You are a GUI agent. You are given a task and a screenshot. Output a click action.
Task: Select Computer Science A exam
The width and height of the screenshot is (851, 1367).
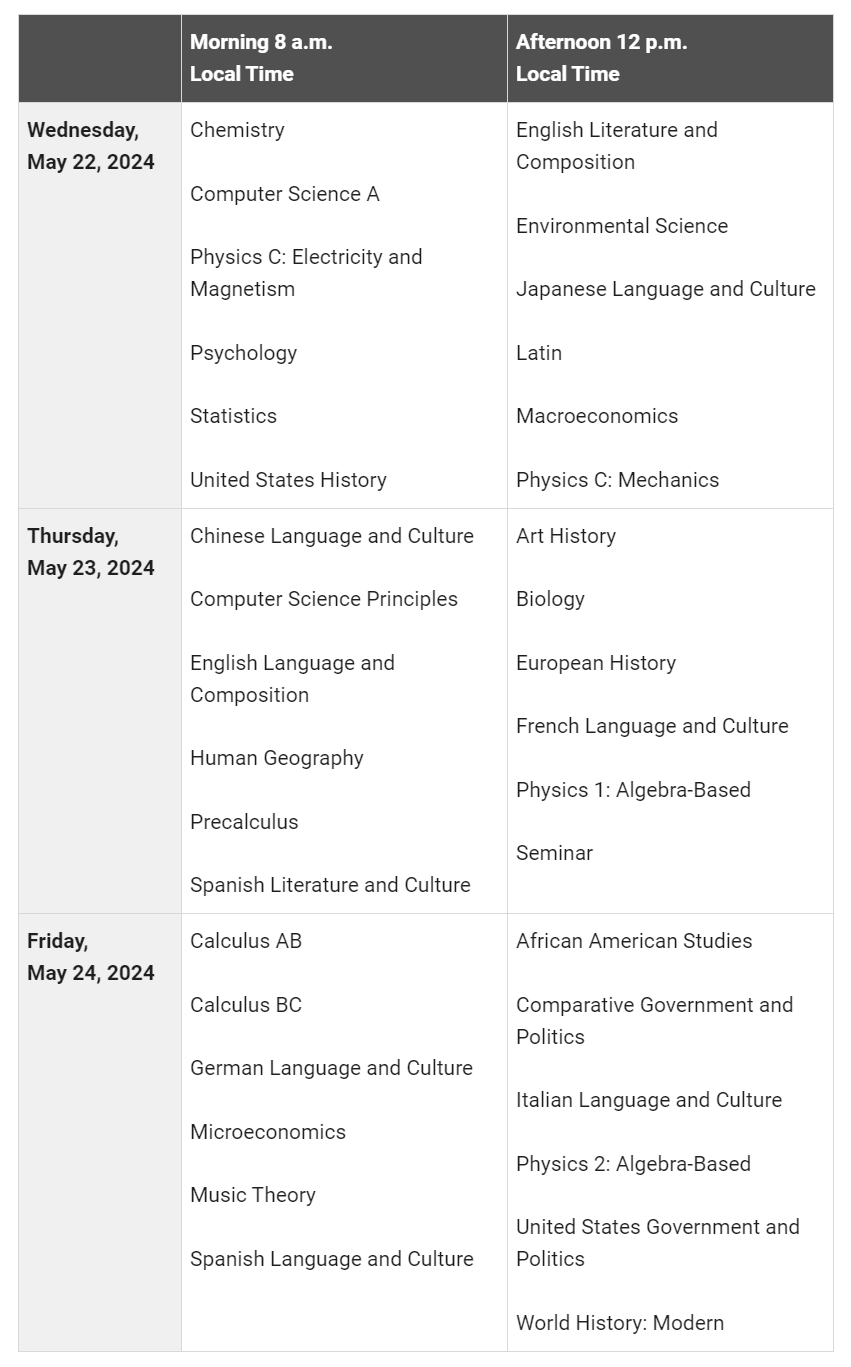point(284,194)
